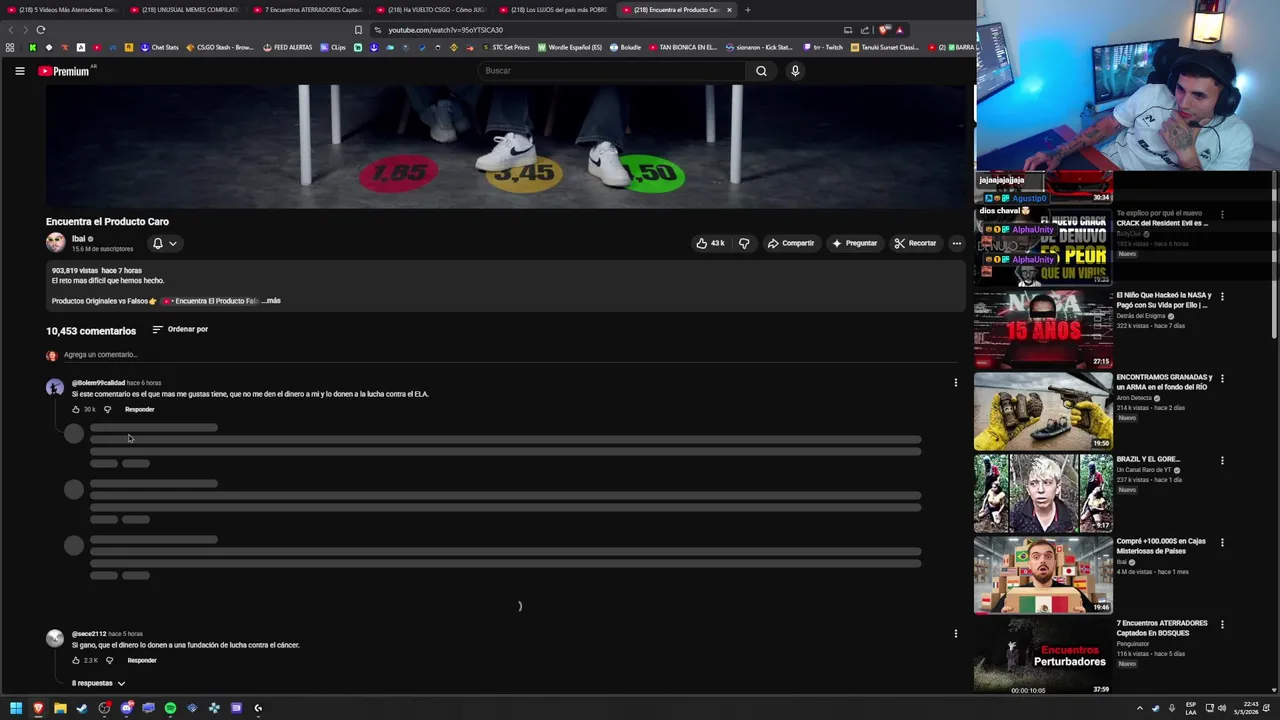Show hidden system tray icons
Image resolution: width=1280 pixels, height=720 pixels.
point(1139,708)
